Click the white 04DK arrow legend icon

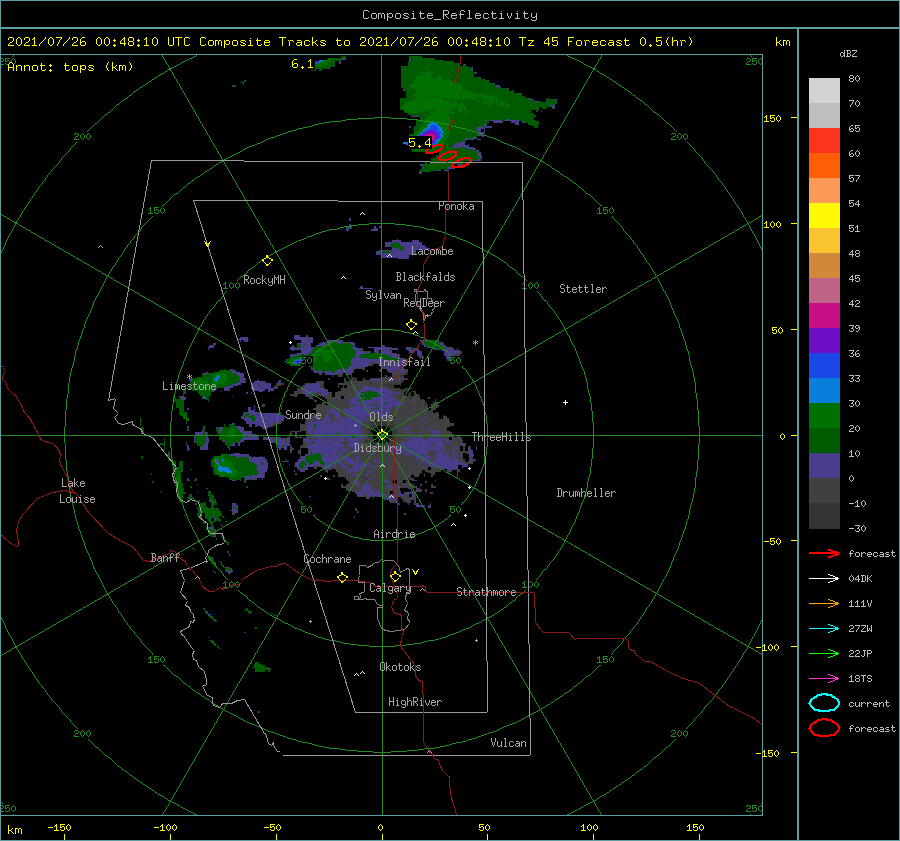(824, 578)
